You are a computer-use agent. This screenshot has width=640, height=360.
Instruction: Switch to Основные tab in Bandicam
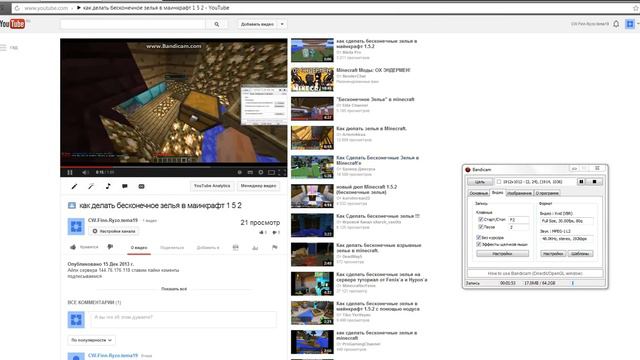pyautogui.click(x=478, y=193)
